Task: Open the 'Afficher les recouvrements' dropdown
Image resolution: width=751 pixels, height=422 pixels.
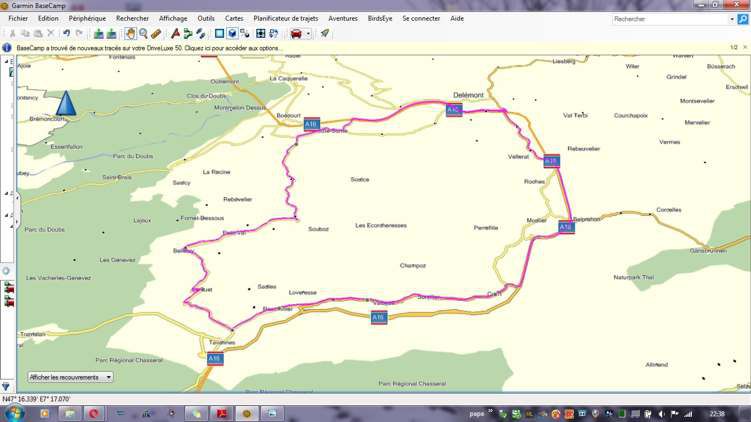Action: (69, 377)
